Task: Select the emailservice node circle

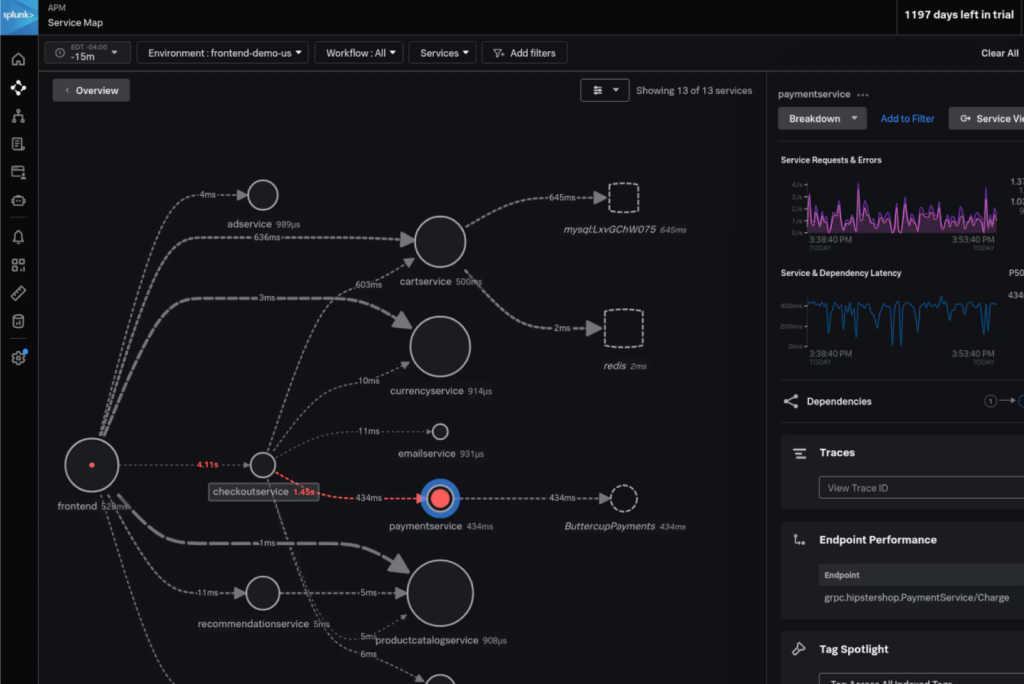Action: pos(440,431)
